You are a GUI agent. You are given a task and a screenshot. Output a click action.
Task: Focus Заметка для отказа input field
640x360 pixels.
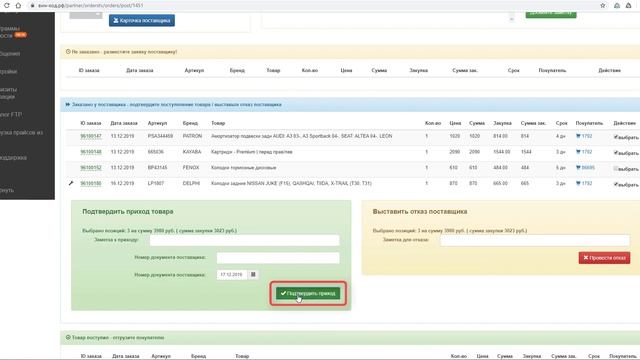click(535, 240)
